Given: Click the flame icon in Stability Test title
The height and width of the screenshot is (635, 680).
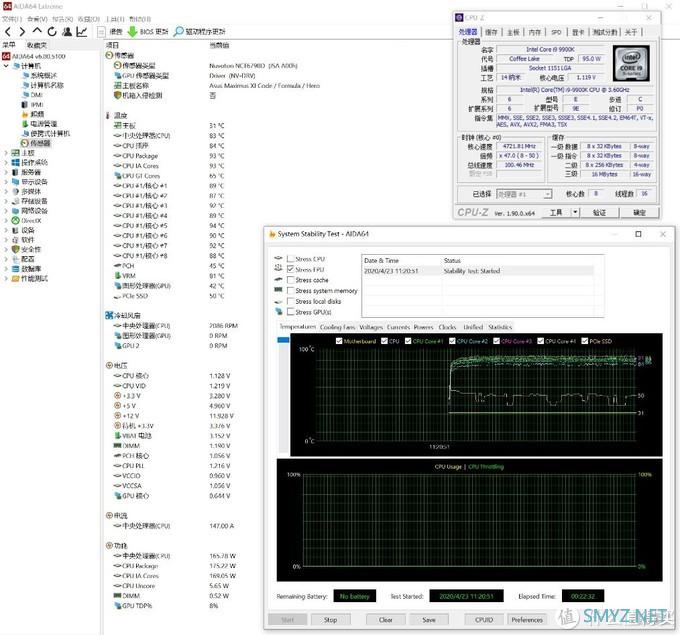Looking at the screenshot, I should tap(272, 234).
